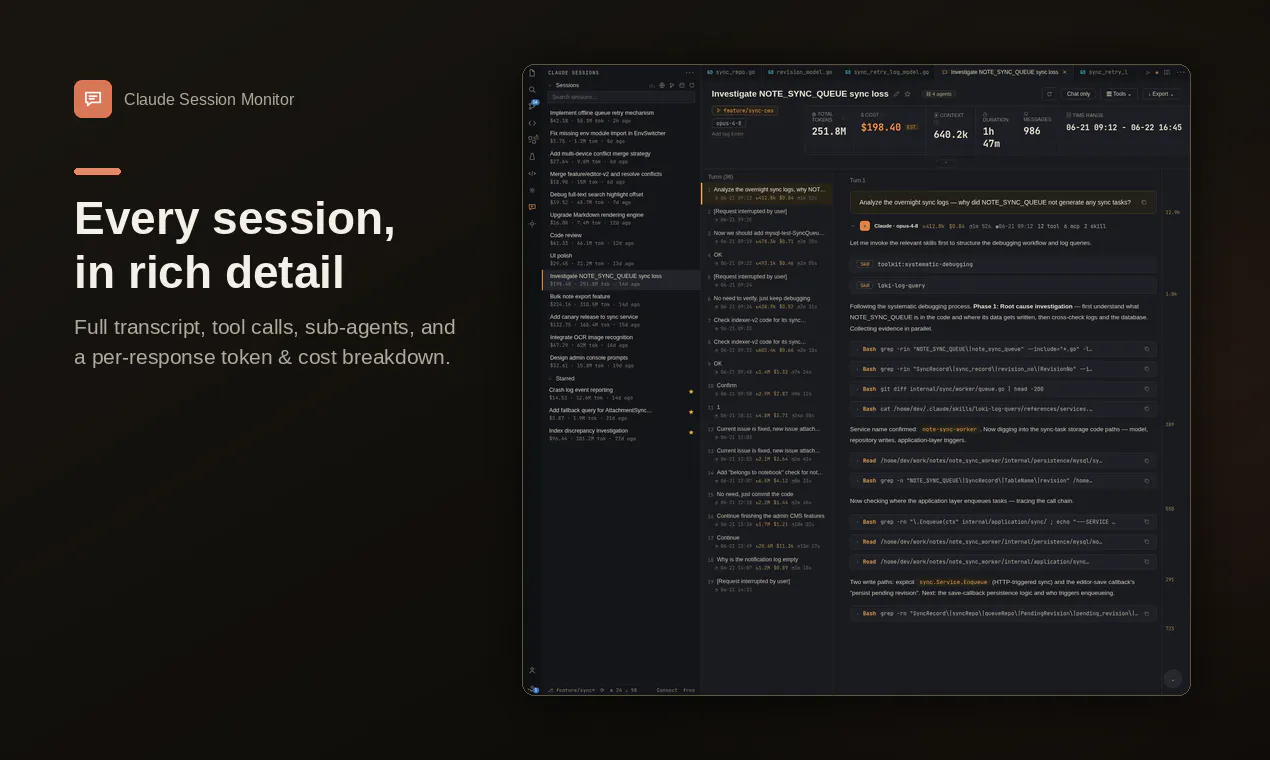Image resolution: width=1270 pixels, height=760 pixels.
Task: Copy the user prompt in Turn 1
Action: (1144, 202)
